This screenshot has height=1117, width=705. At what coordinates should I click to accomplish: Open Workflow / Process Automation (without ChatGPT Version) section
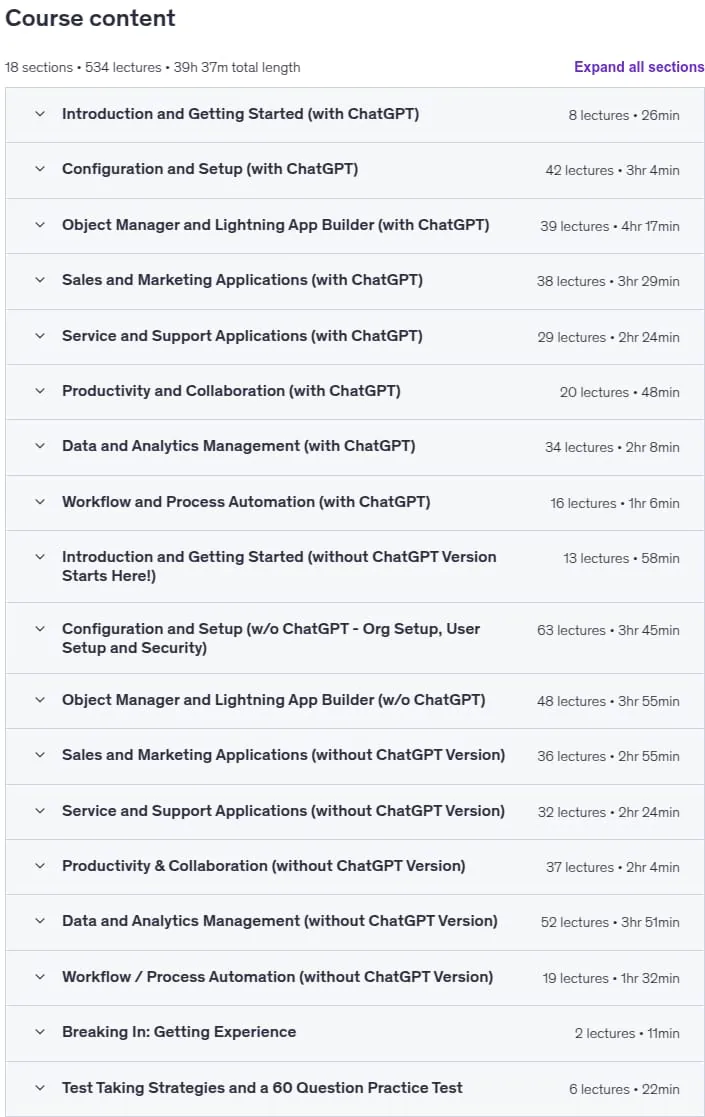click(x=355, y=977)
